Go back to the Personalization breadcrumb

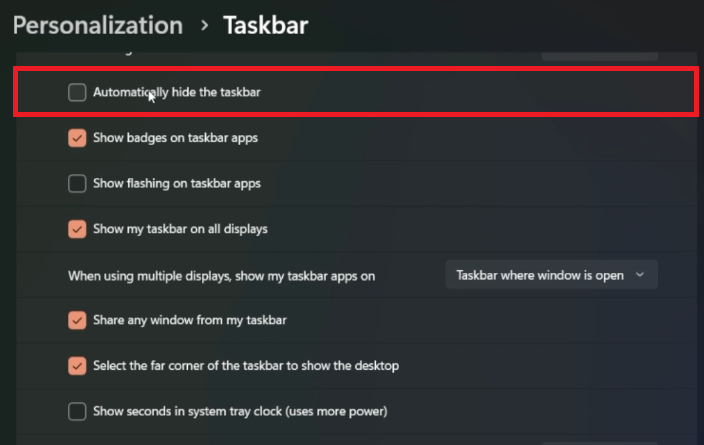[x=98, y=25]
